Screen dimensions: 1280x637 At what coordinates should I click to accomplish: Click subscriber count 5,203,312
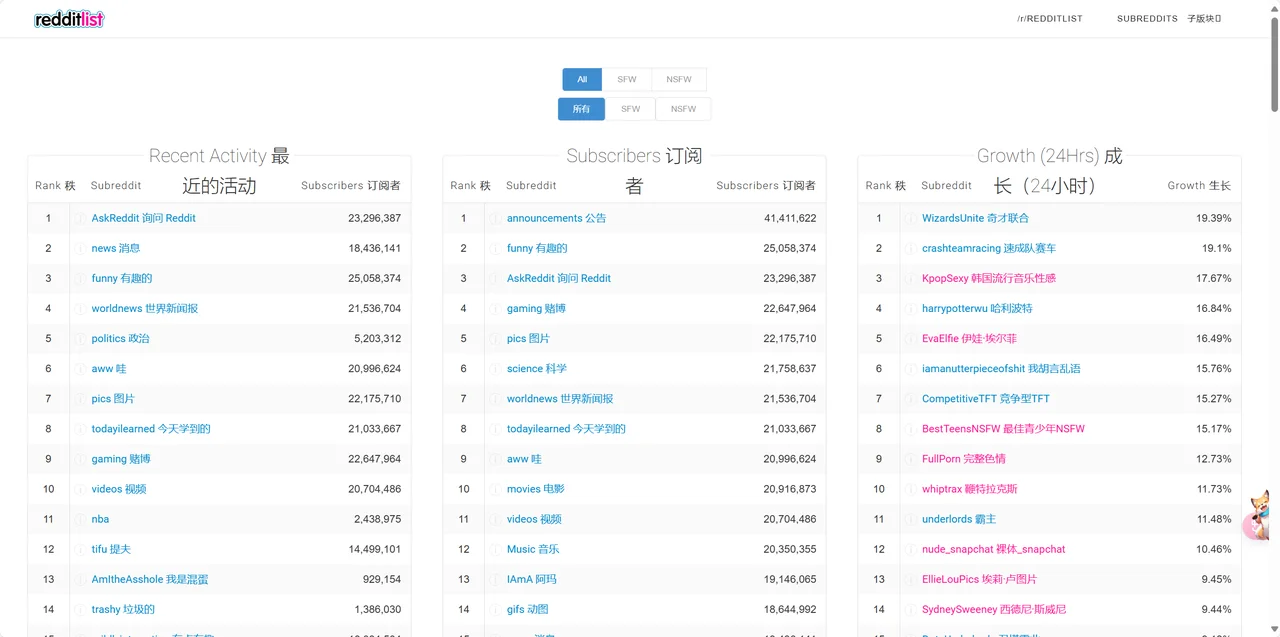(377, 338)
